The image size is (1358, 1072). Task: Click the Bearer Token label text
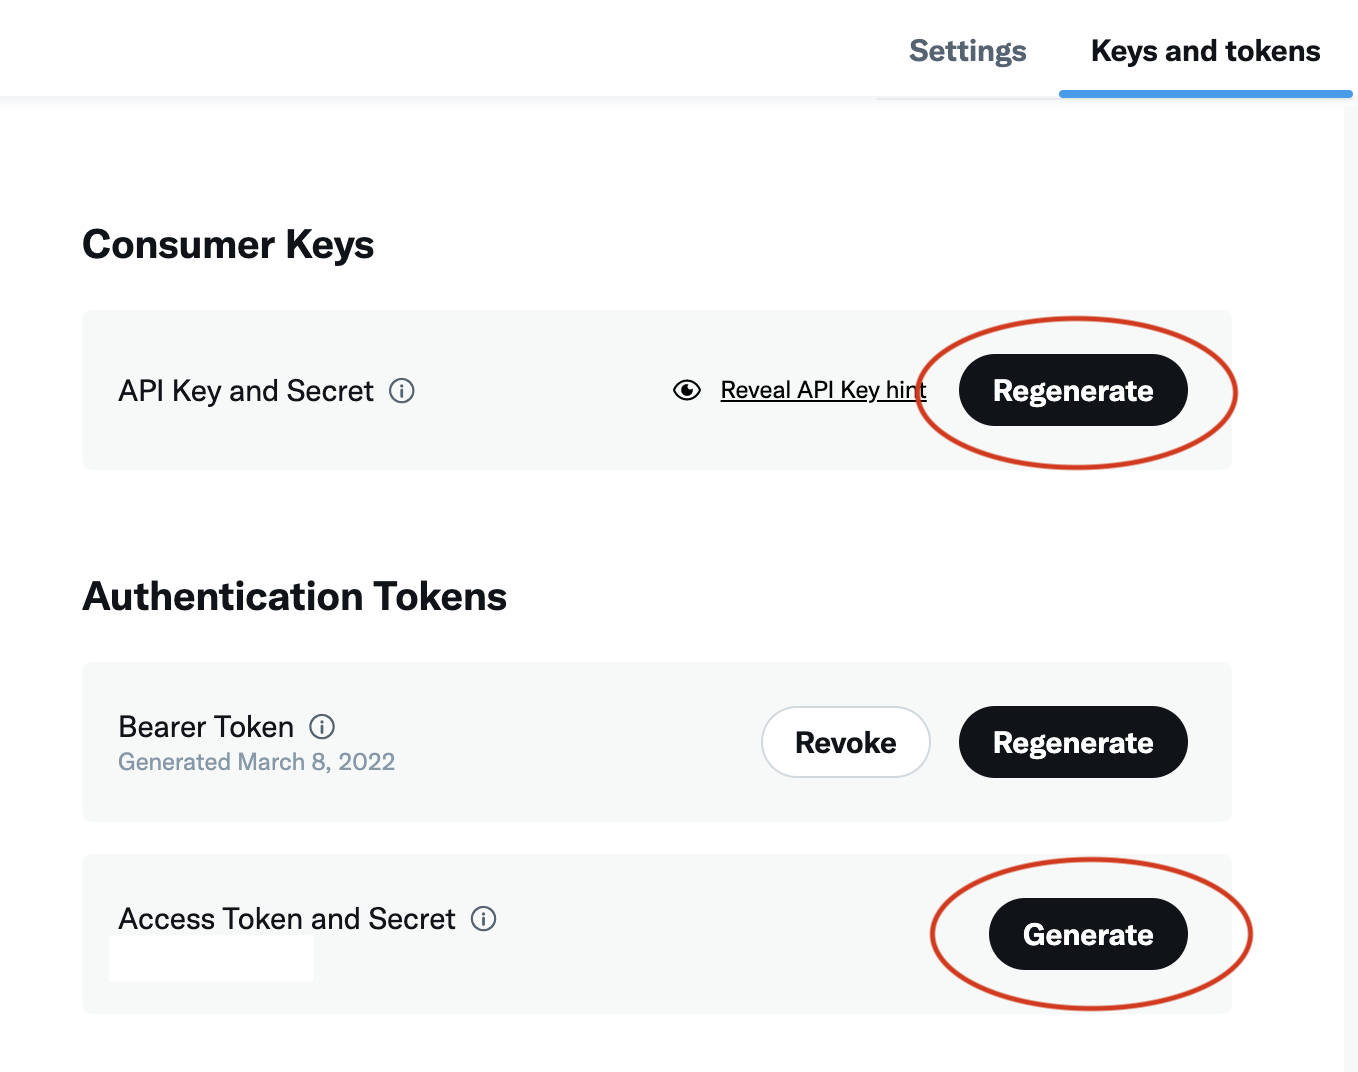(x=206, y=727)
